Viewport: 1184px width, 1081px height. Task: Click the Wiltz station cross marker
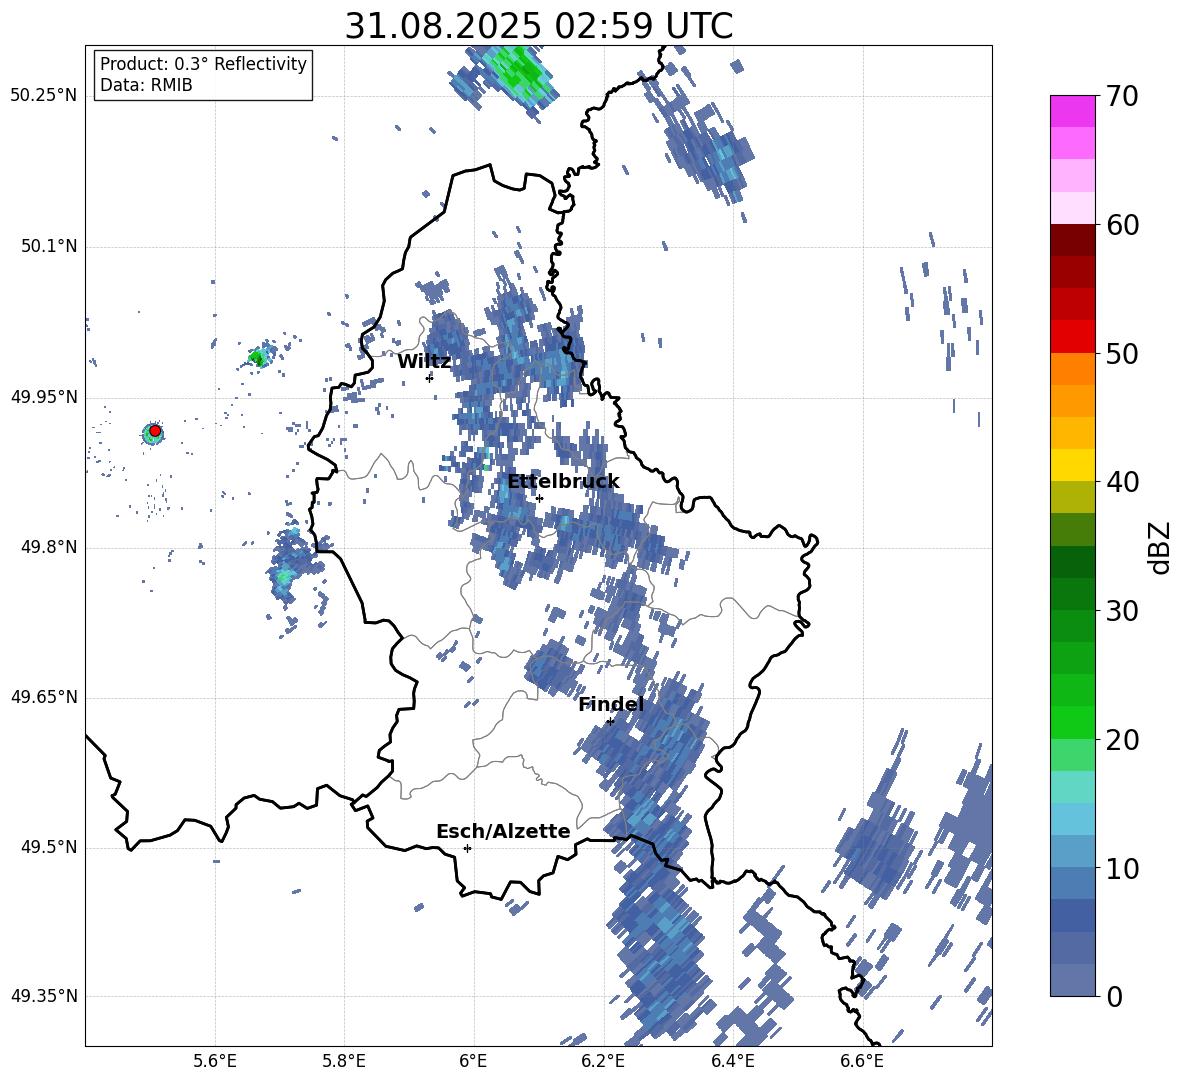[x=430, y=378]
